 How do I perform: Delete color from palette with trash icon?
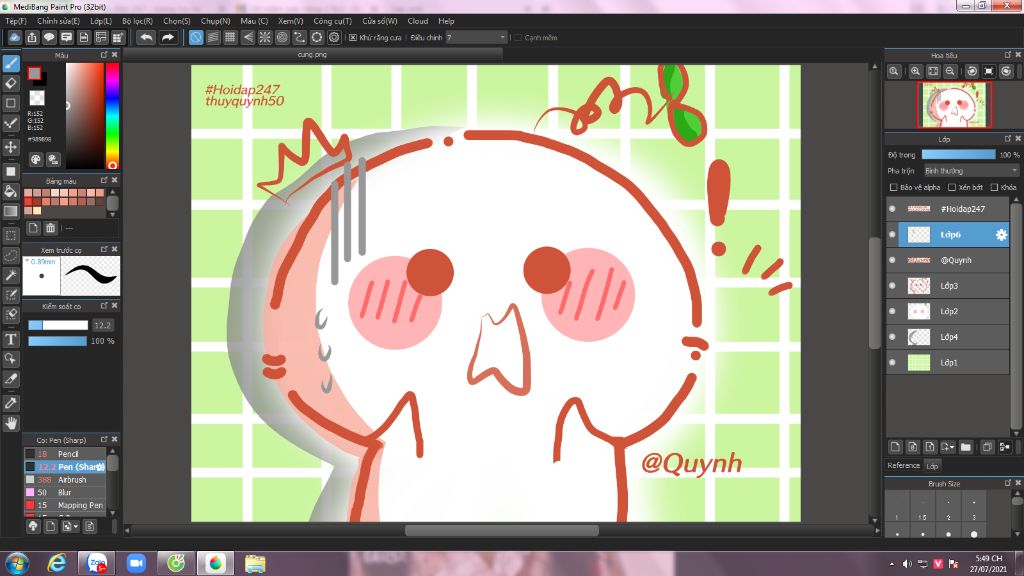pyautogui.click(x=50, y=228)
